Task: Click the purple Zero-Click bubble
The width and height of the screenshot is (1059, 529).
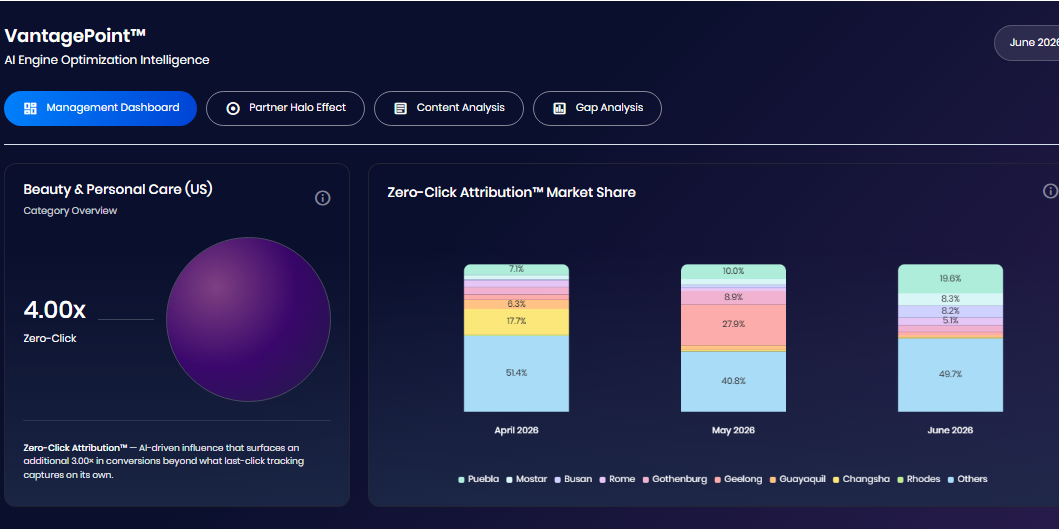Action: tap(248, 320)
